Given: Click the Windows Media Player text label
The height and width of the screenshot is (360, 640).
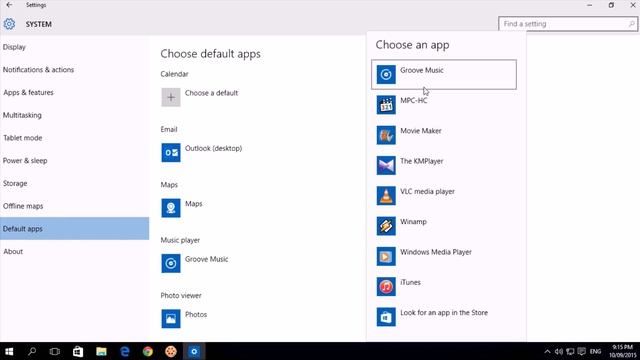Looking at the screenshot, I should 436,252.
